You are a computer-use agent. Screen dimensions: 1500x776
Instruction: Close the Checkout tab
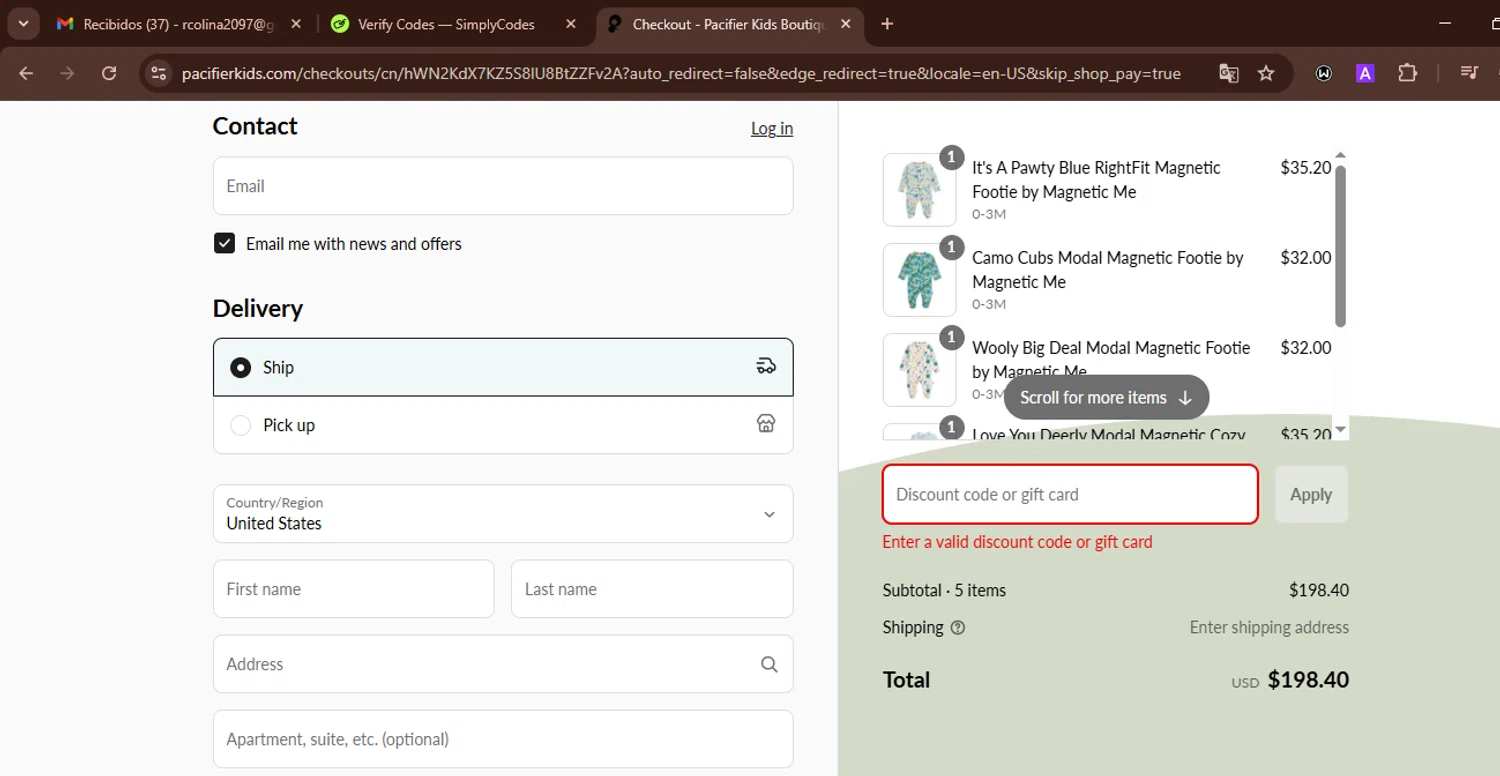845,24
